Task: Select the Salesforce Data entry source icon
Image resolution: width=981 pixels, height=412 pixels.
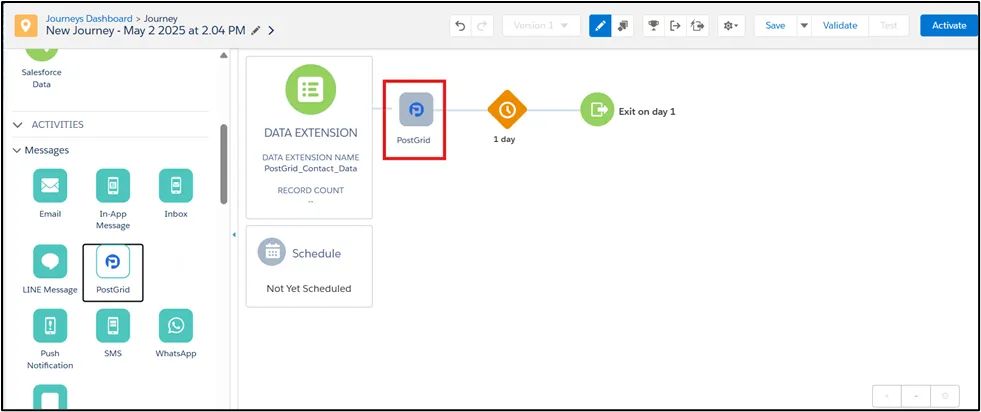Action: point(42,56)
